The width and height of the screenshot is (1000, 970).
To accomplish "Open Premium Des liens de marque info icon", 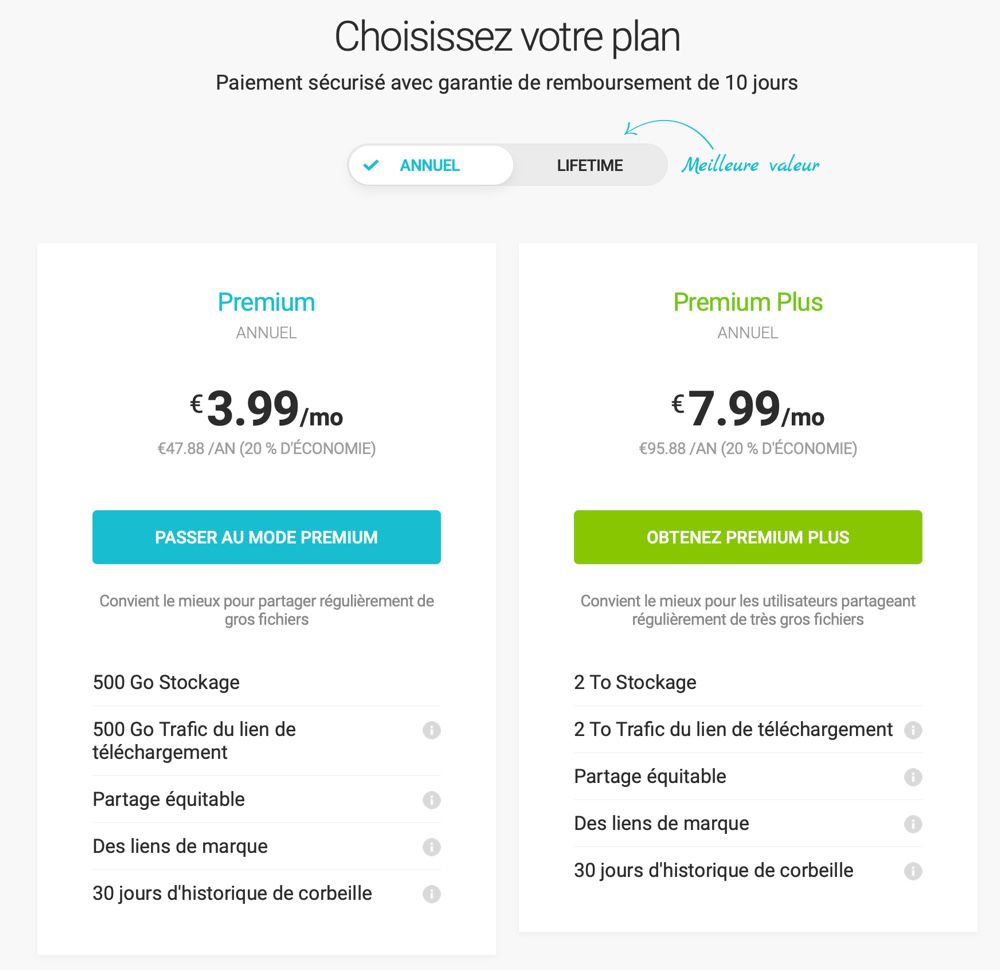I will click(432, 847).
